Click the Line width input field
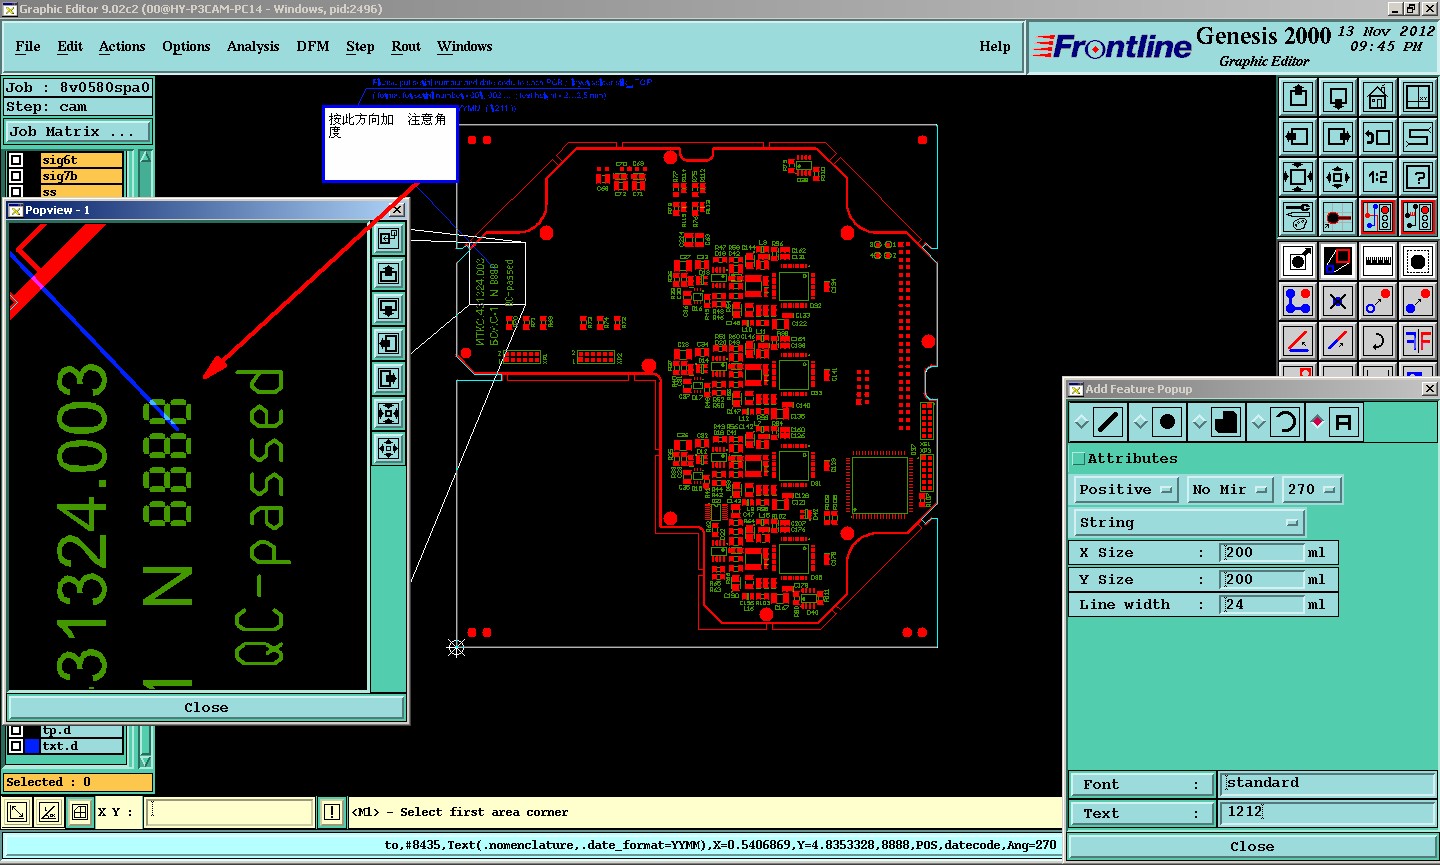 1263,605
